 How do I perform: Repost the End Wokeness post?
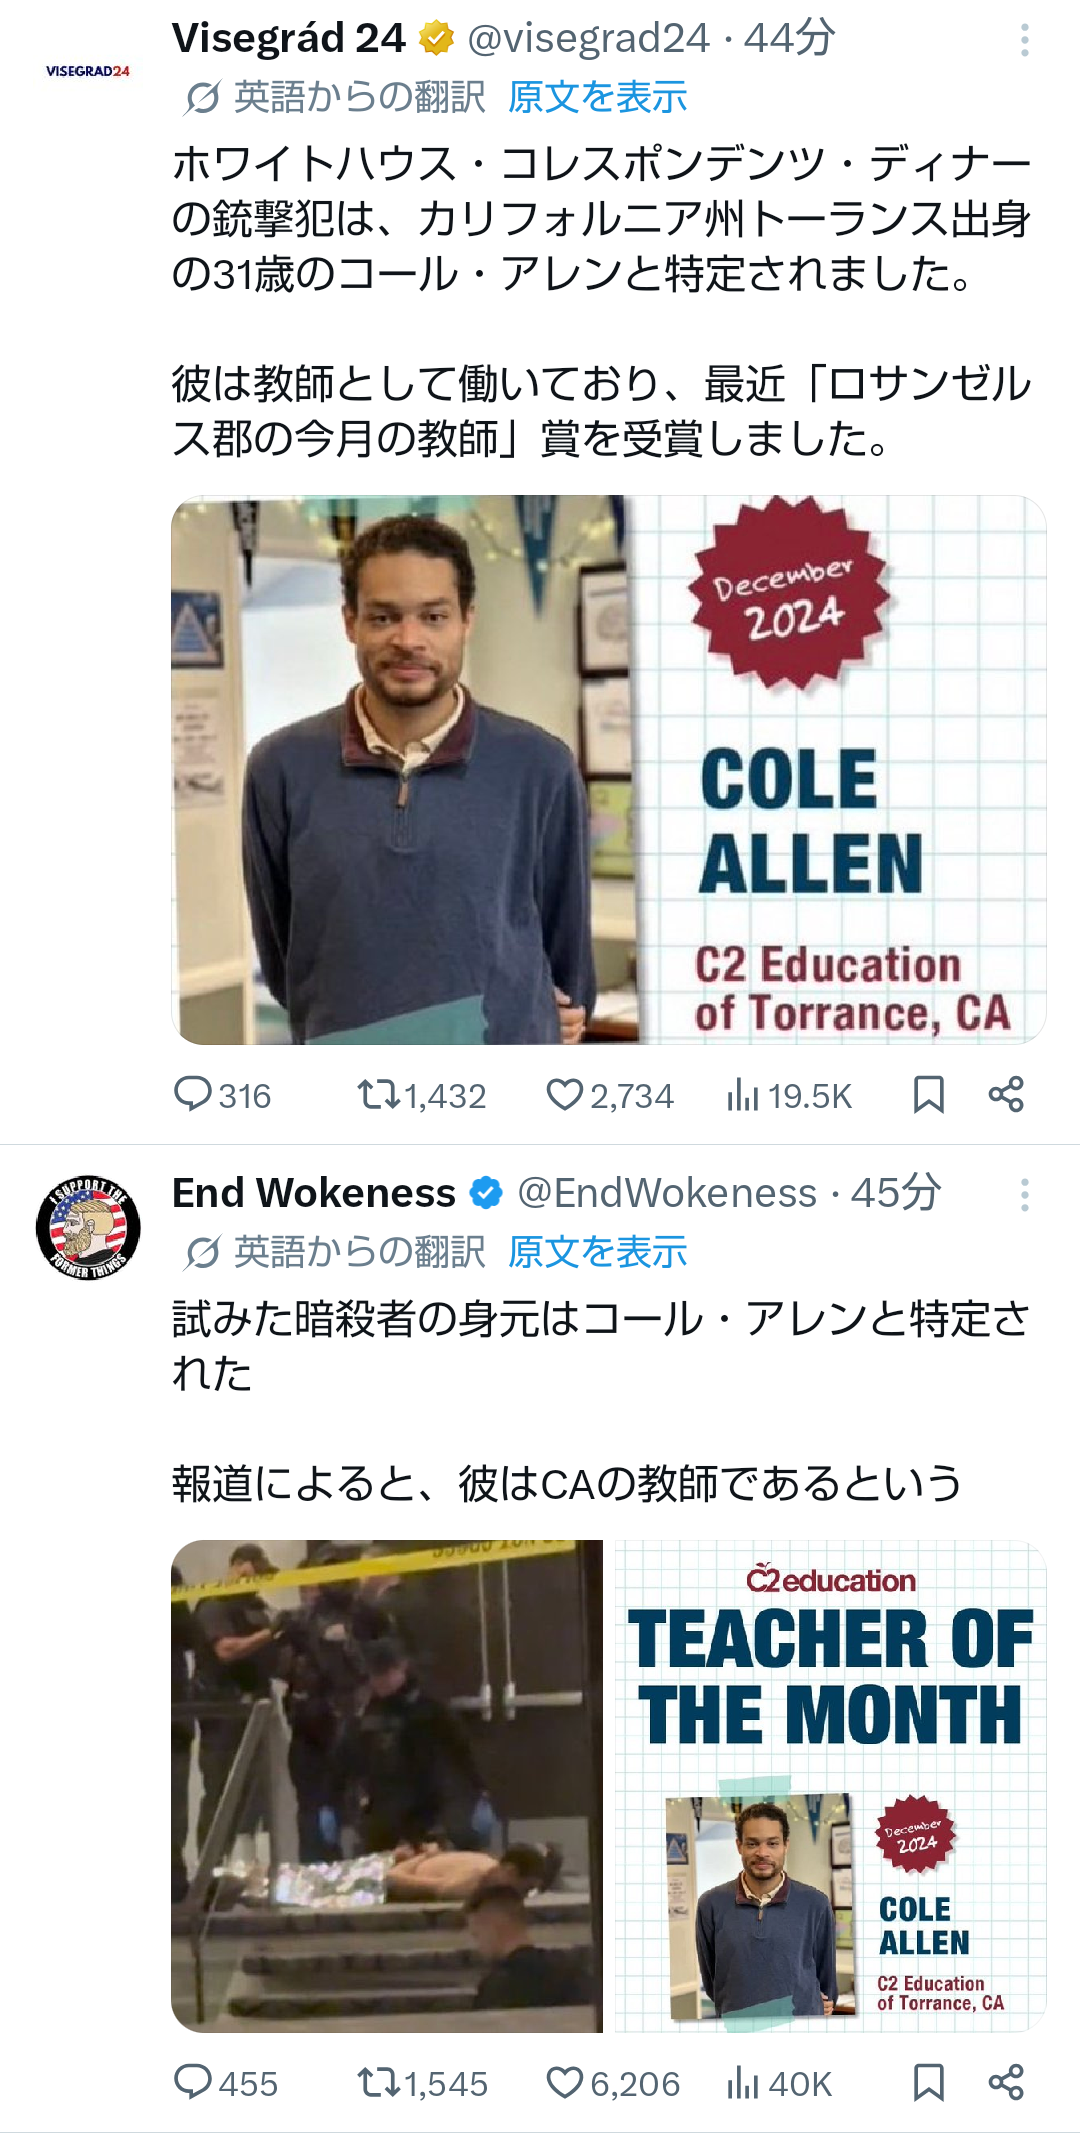(422, 2083)
